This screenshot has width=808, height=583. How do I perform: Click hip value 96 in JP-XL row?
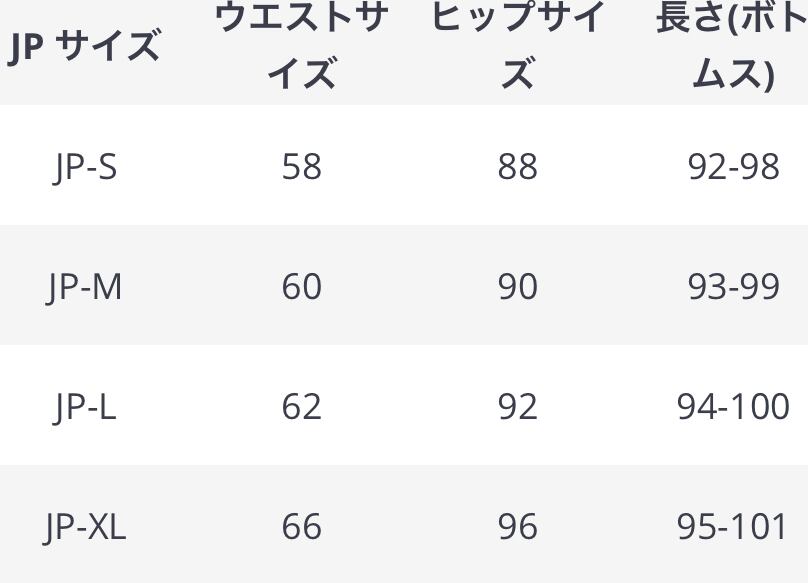[518, 526]
